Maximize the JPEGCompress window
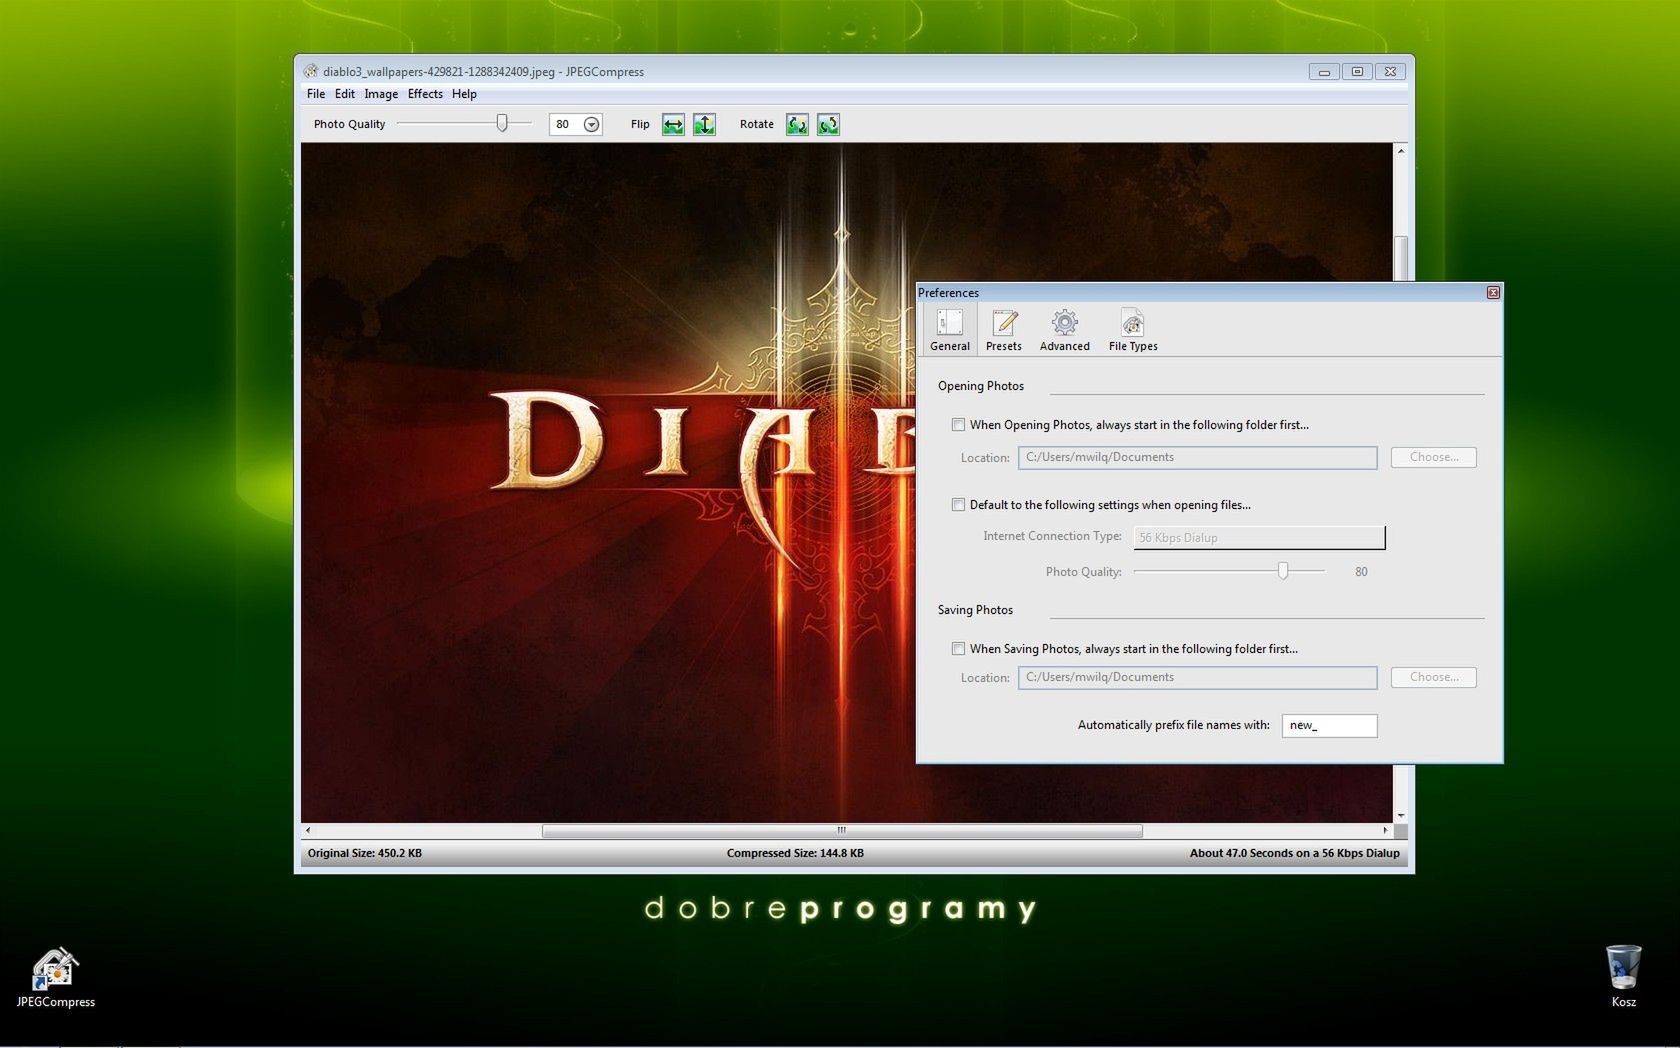Viewport: 1680px width, 1048px height. tap(1357, 71)
